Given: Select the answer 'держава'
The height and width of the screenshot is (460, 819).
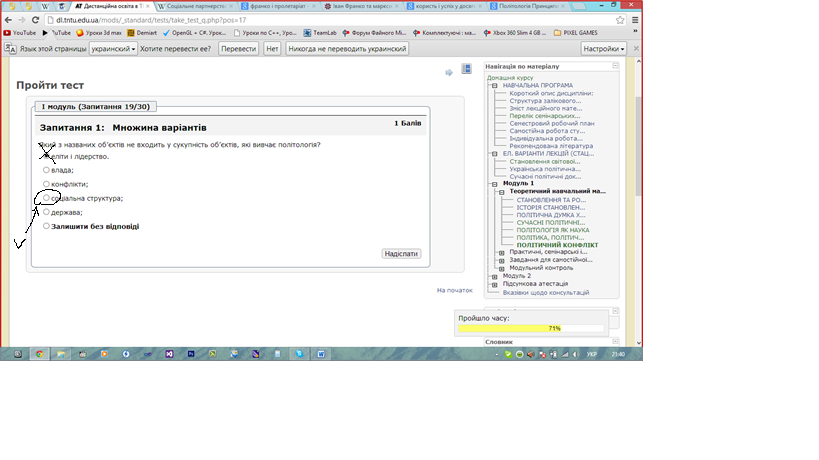Looking at the screenshot, I should coord(46,212).
